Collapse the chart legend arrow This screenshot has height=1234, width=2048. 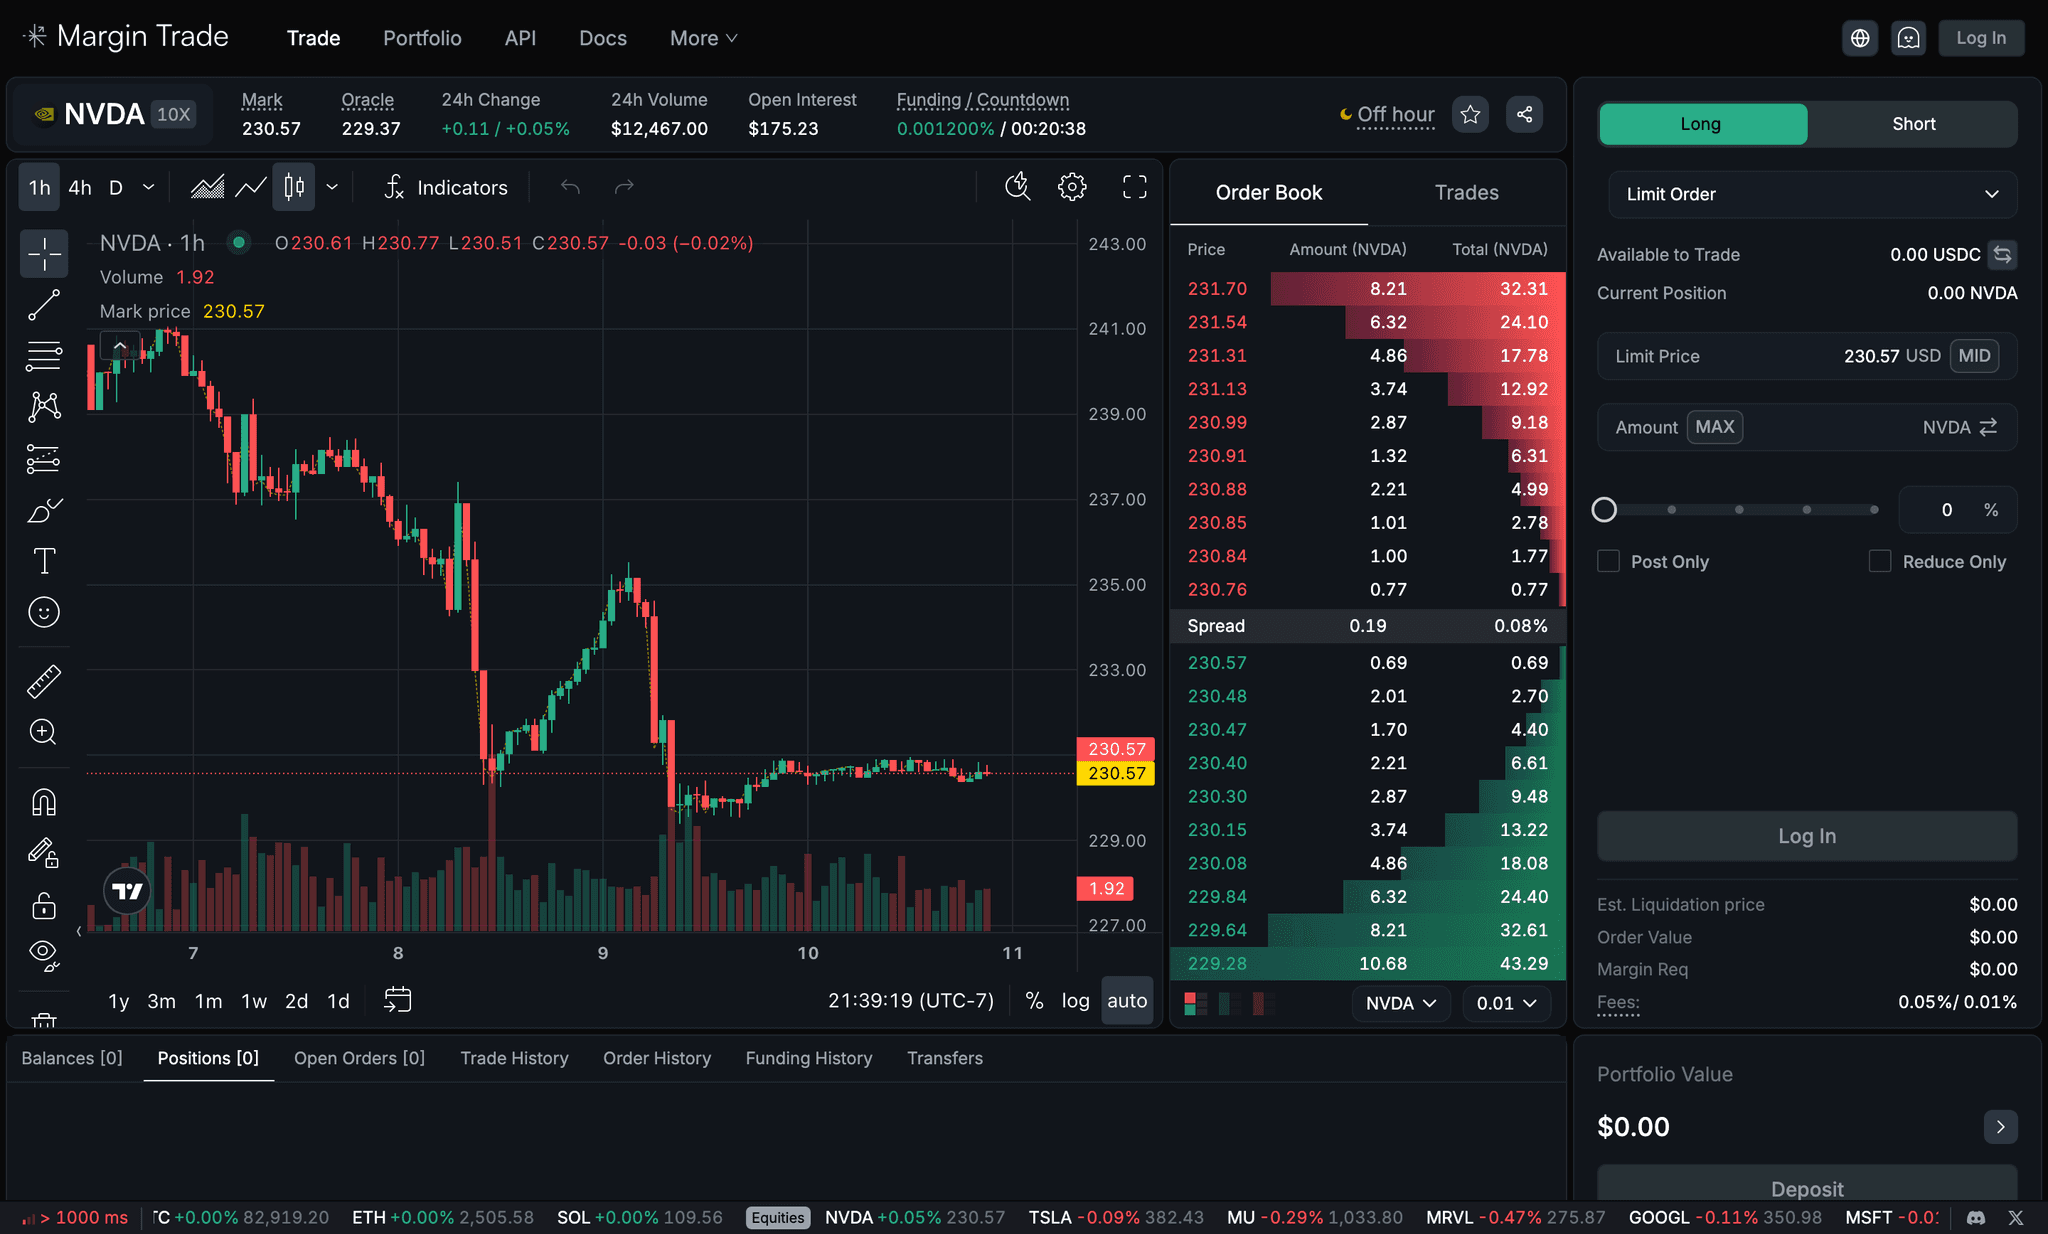pyautogui.click(x=119, y=346)
